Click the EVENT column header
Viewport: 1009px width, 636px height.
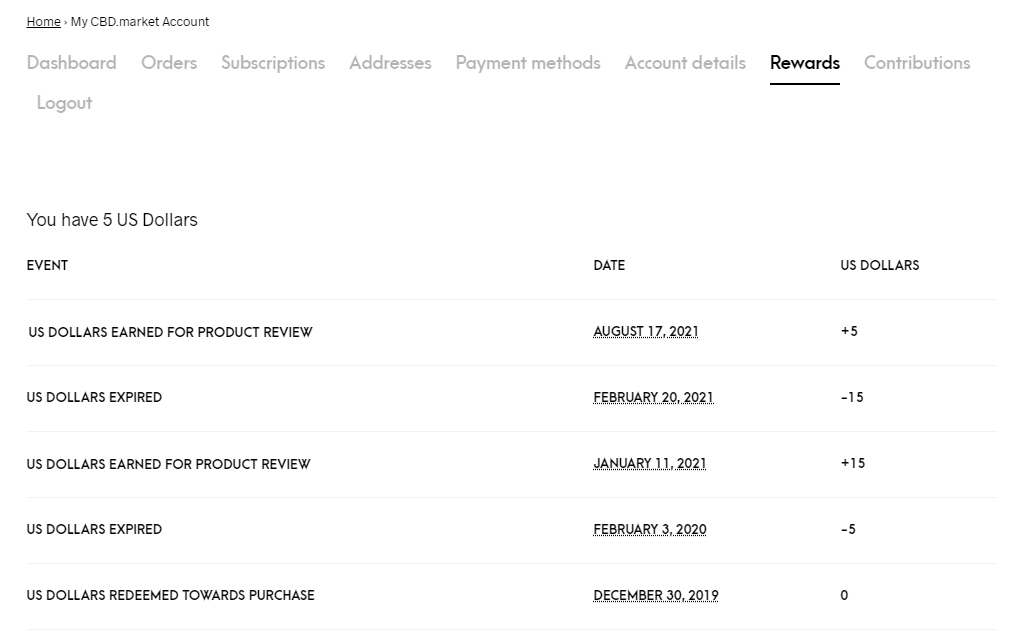[47, 265]
